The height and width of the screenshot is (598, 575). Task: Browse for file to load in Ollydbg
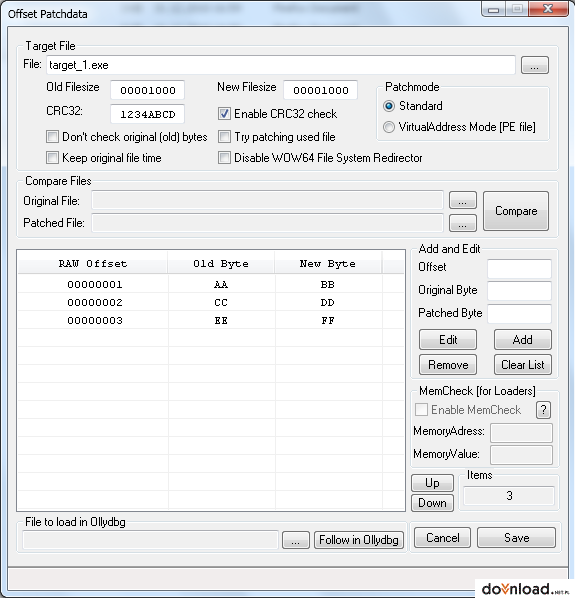[296, 540]
